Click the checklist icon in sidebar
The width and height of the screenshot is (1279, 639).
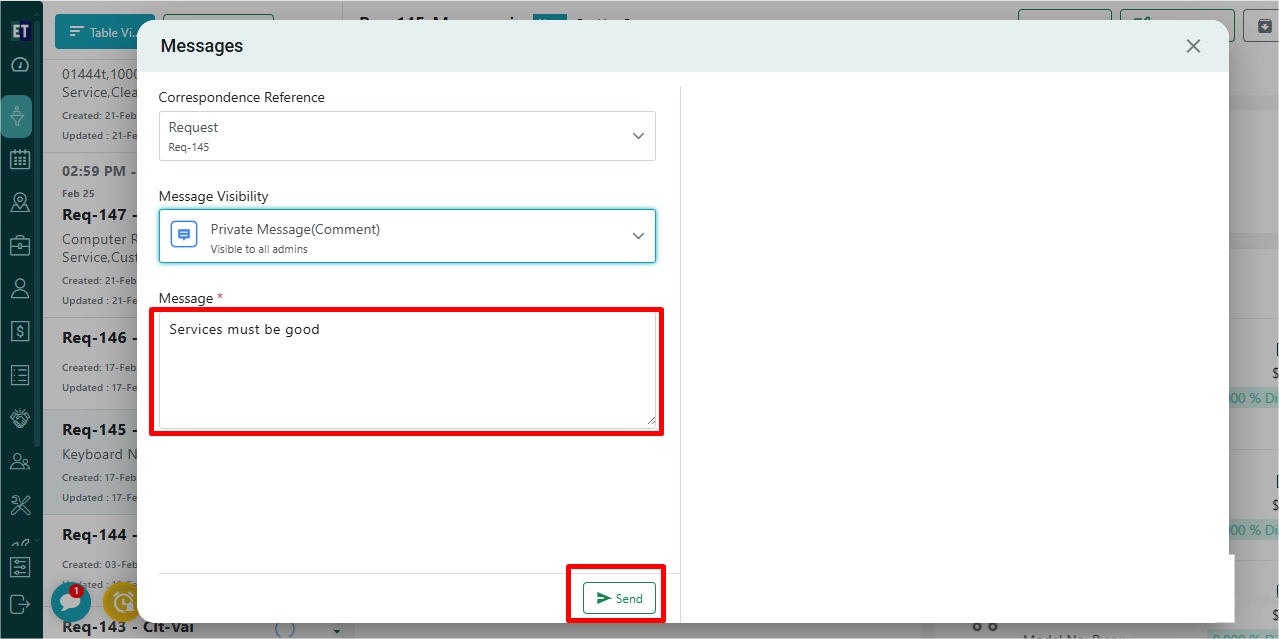[x=20, y=375]
